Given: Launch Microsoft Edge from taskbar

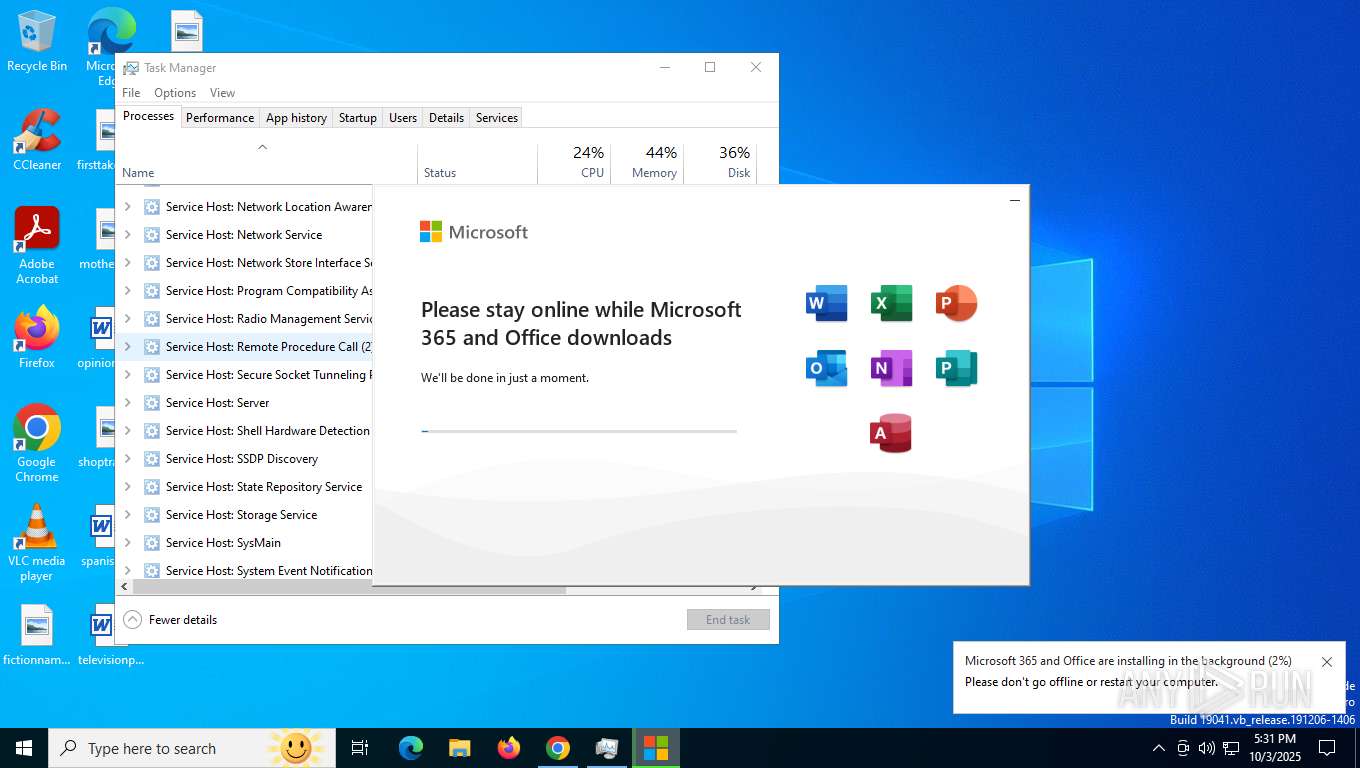Looking at the screenshot, I should (411, 748).
